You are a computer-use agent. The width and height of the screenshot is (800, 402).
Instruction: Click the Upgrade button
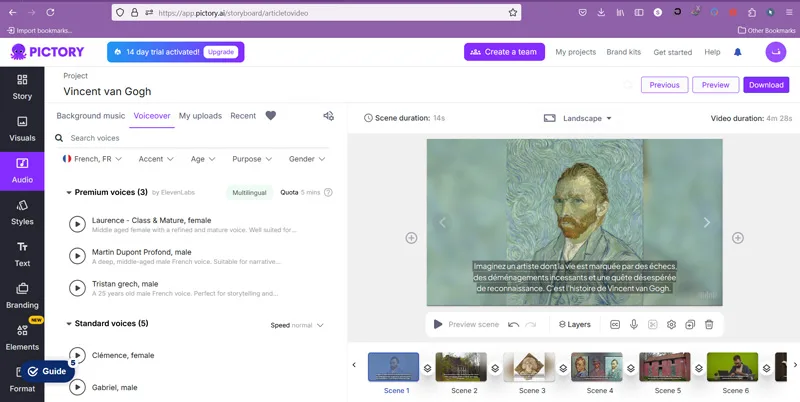(x=221, y=52)
